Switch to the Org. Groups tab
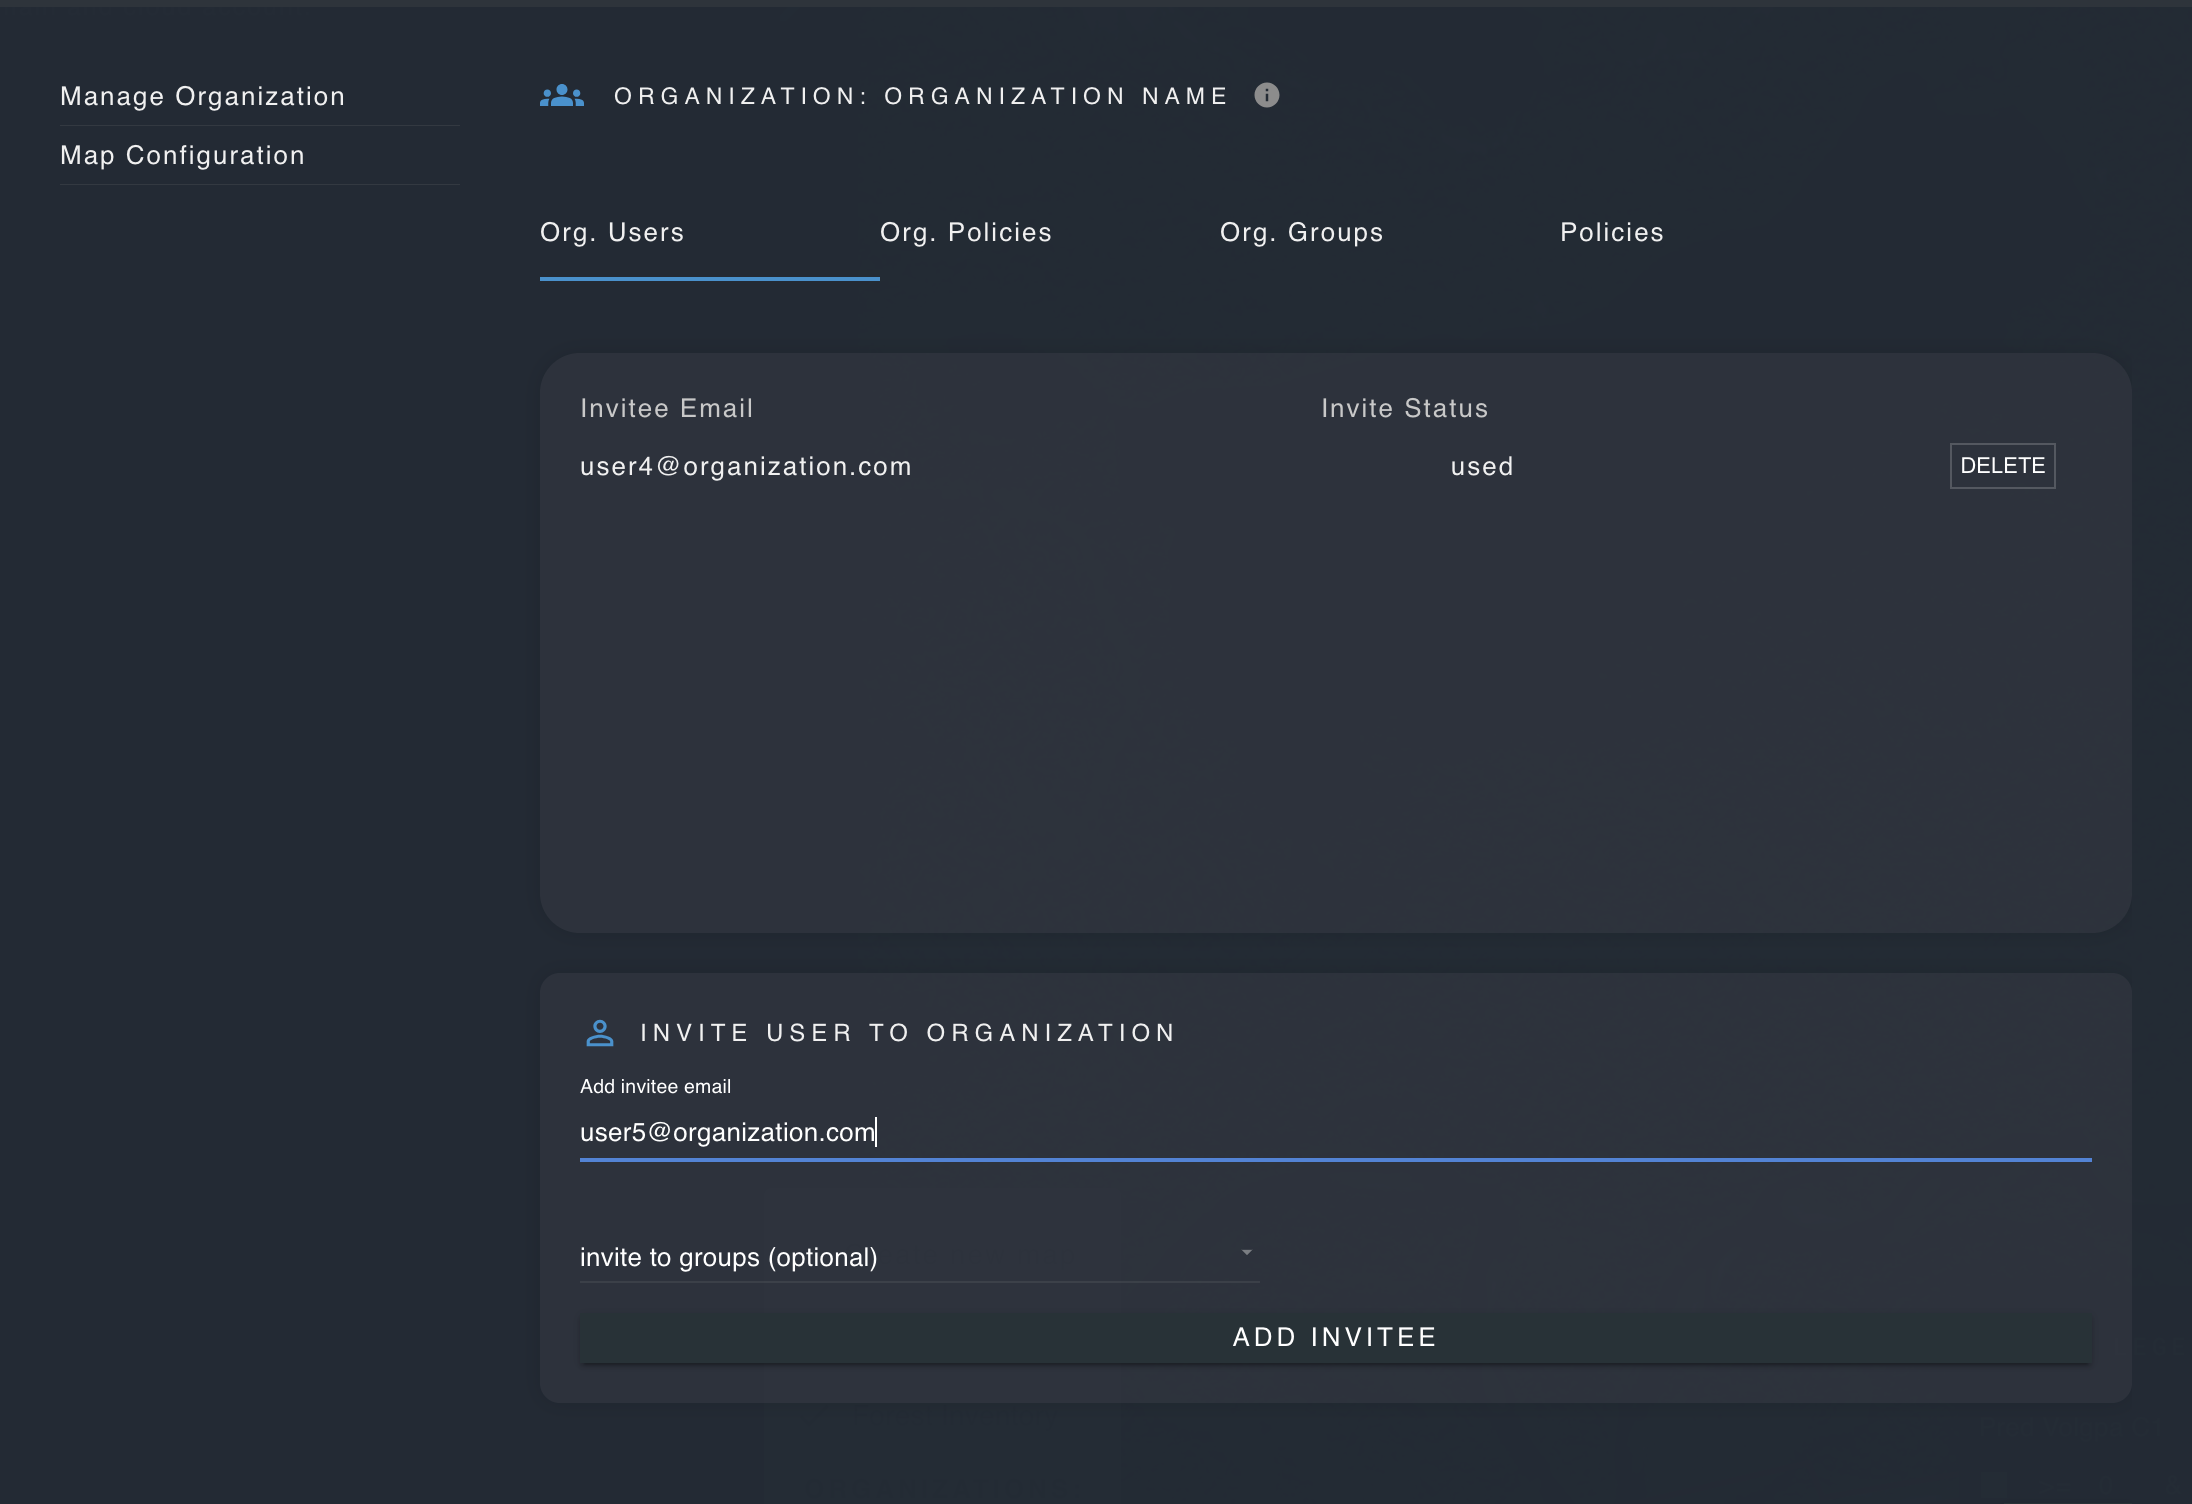This screenshot has height=1504, width=2192. [1390, 233]
